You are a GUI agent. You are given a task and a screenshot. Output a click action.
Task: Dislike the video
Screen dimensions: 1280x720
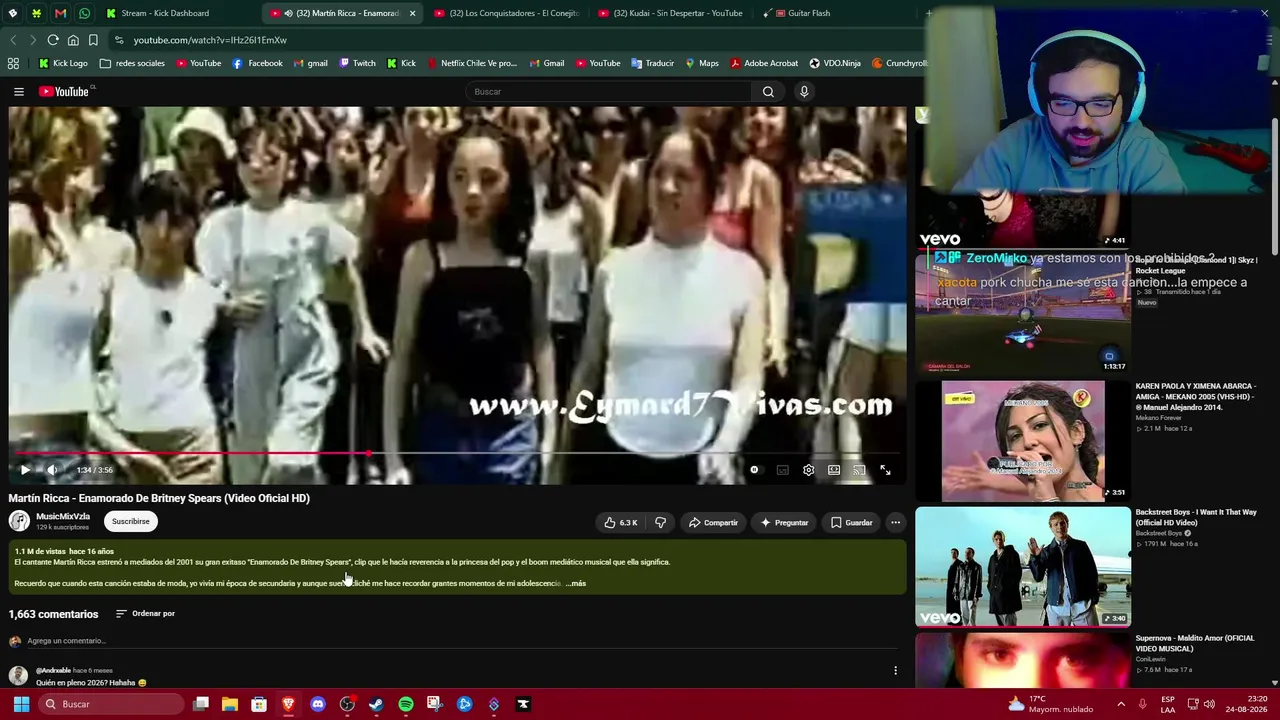[660, 522]
